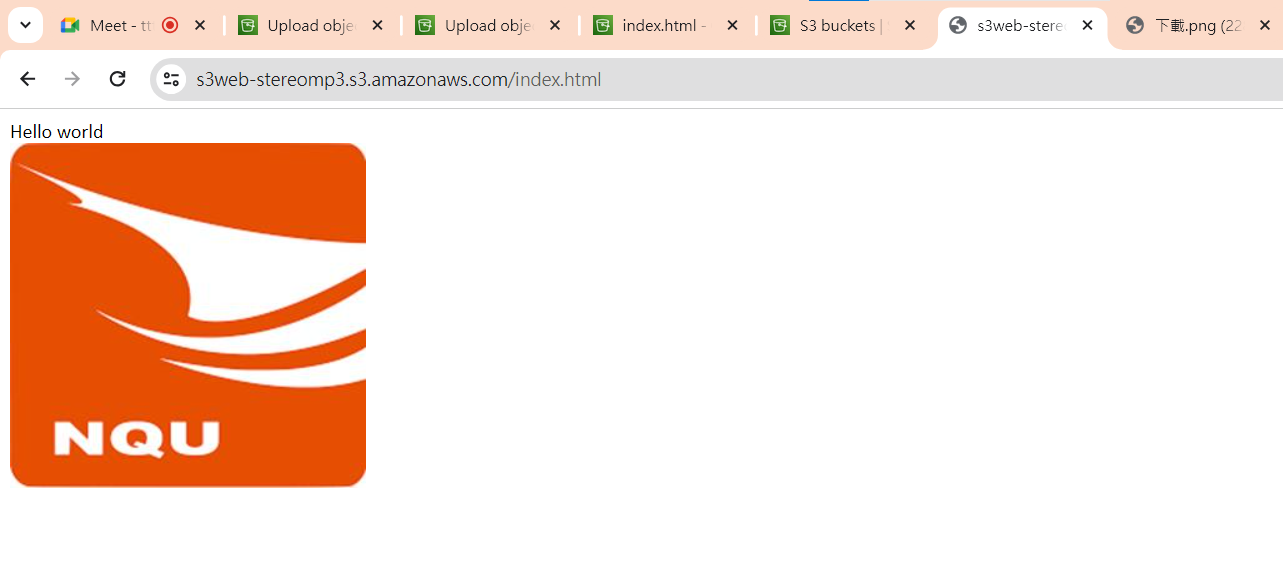Click the recording indicator on Meet tab
Screen dimensions: 1283x577
click(x=170, y=25)
